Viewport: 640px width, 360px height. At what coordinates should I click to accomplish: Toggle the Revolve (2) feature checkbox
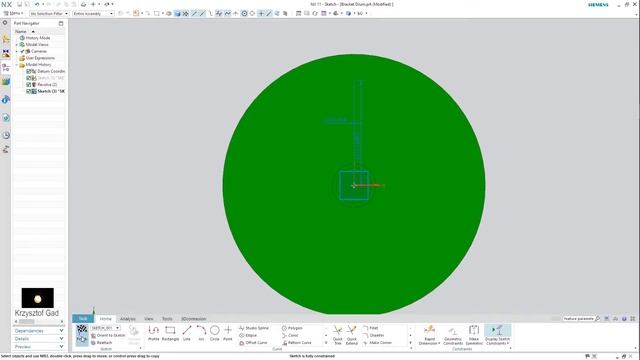tap(29, 84)
